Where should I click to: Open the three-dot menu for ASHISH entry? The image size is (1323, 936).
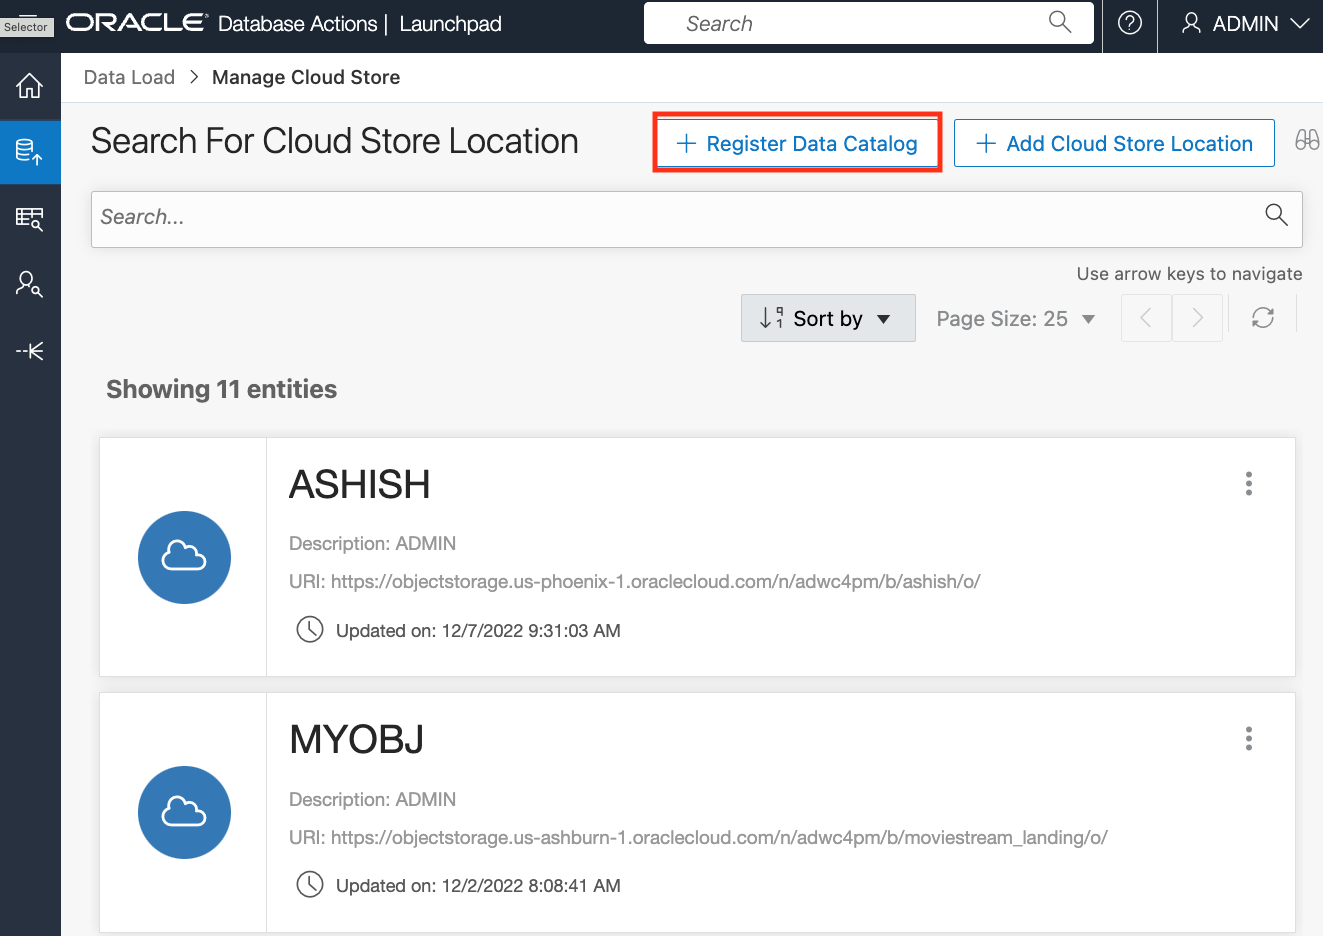(x=1248, y=483)
